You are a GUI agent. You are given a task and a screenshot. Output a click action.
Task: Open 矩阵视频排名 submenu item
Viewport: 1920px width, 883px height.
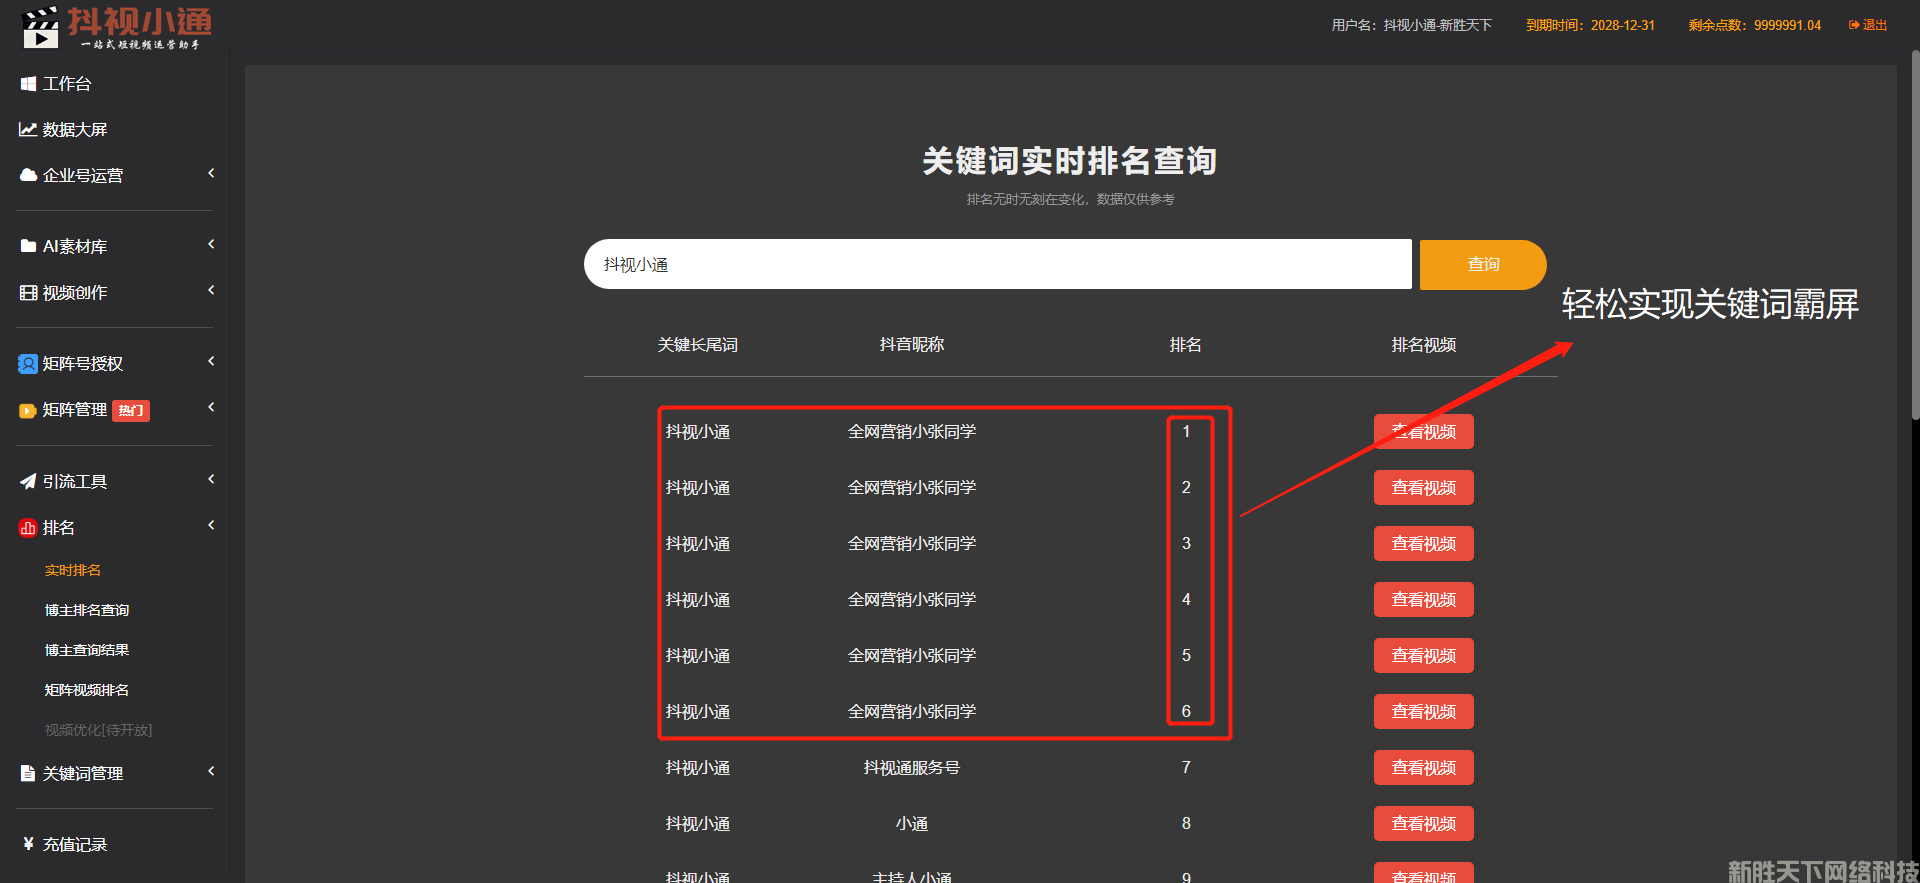87,690
